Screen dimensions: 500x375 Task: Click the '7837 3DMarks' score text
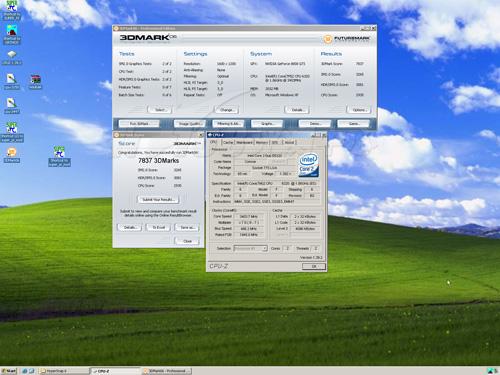coord(158,161)
